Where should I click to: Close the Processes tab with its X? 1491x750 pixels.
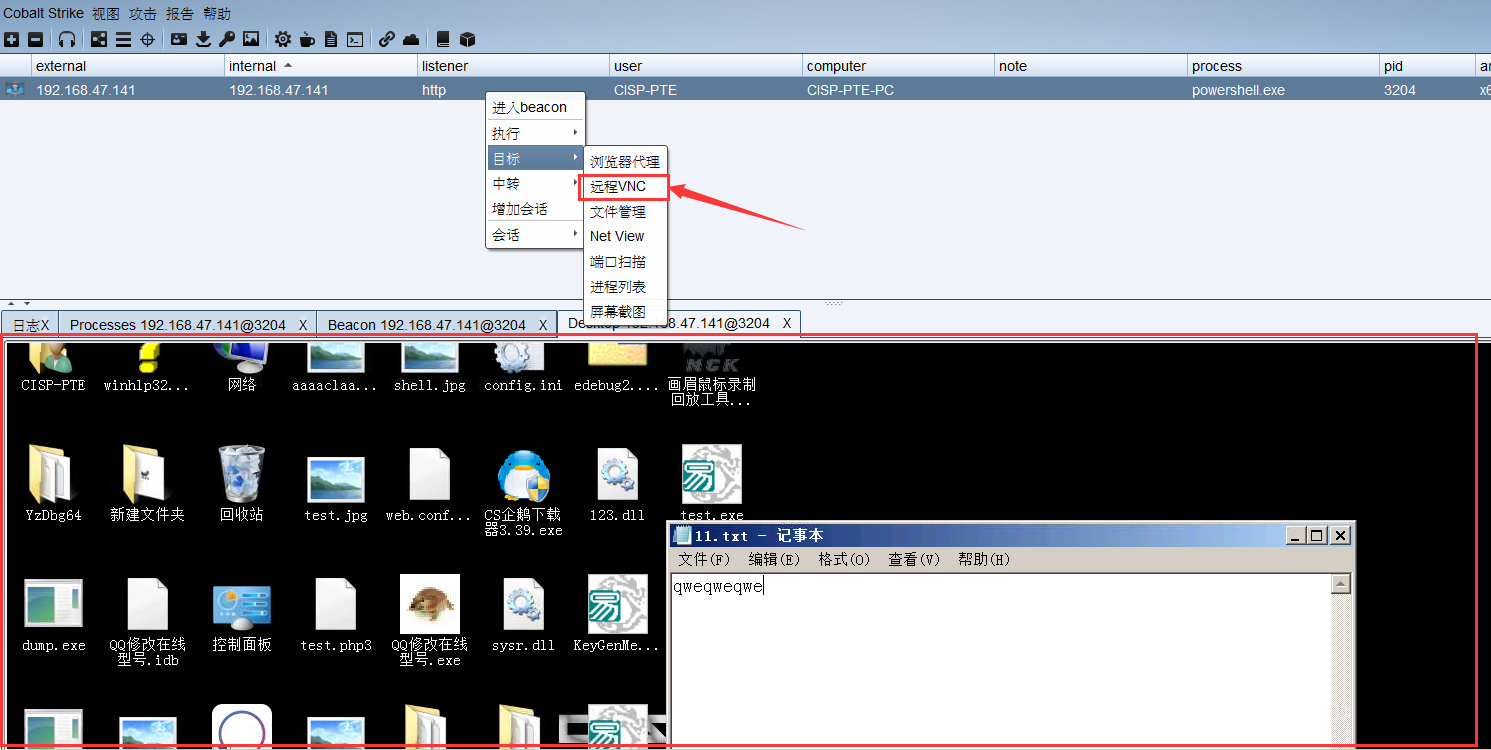(x=303, y=325)
